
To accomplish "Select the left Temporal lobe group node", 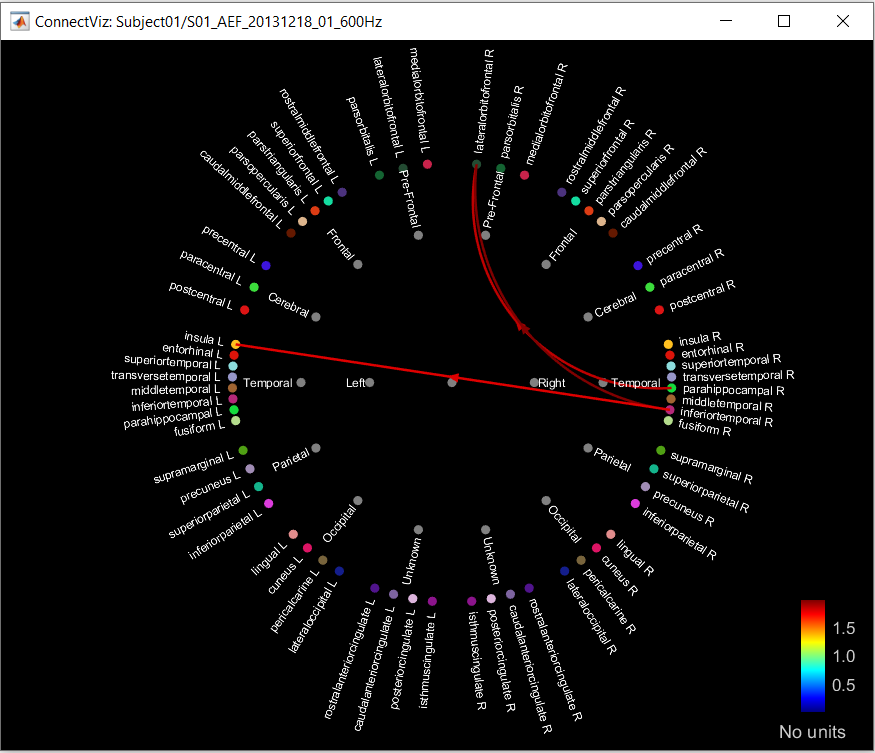I will pos(301,382).
